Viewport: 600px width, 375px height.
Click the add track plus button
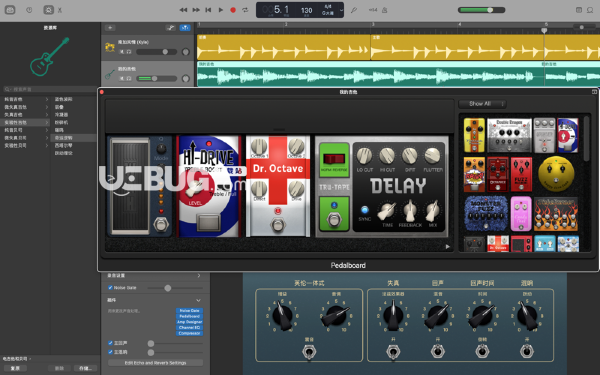tap(110, 28)
